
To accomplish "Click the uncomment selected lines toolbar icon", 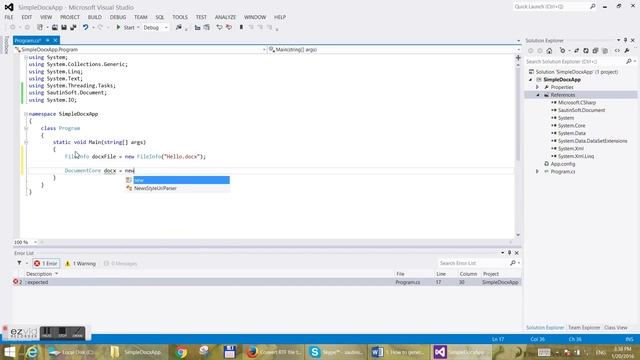I will pyautogui.click(x=229, y=27).
